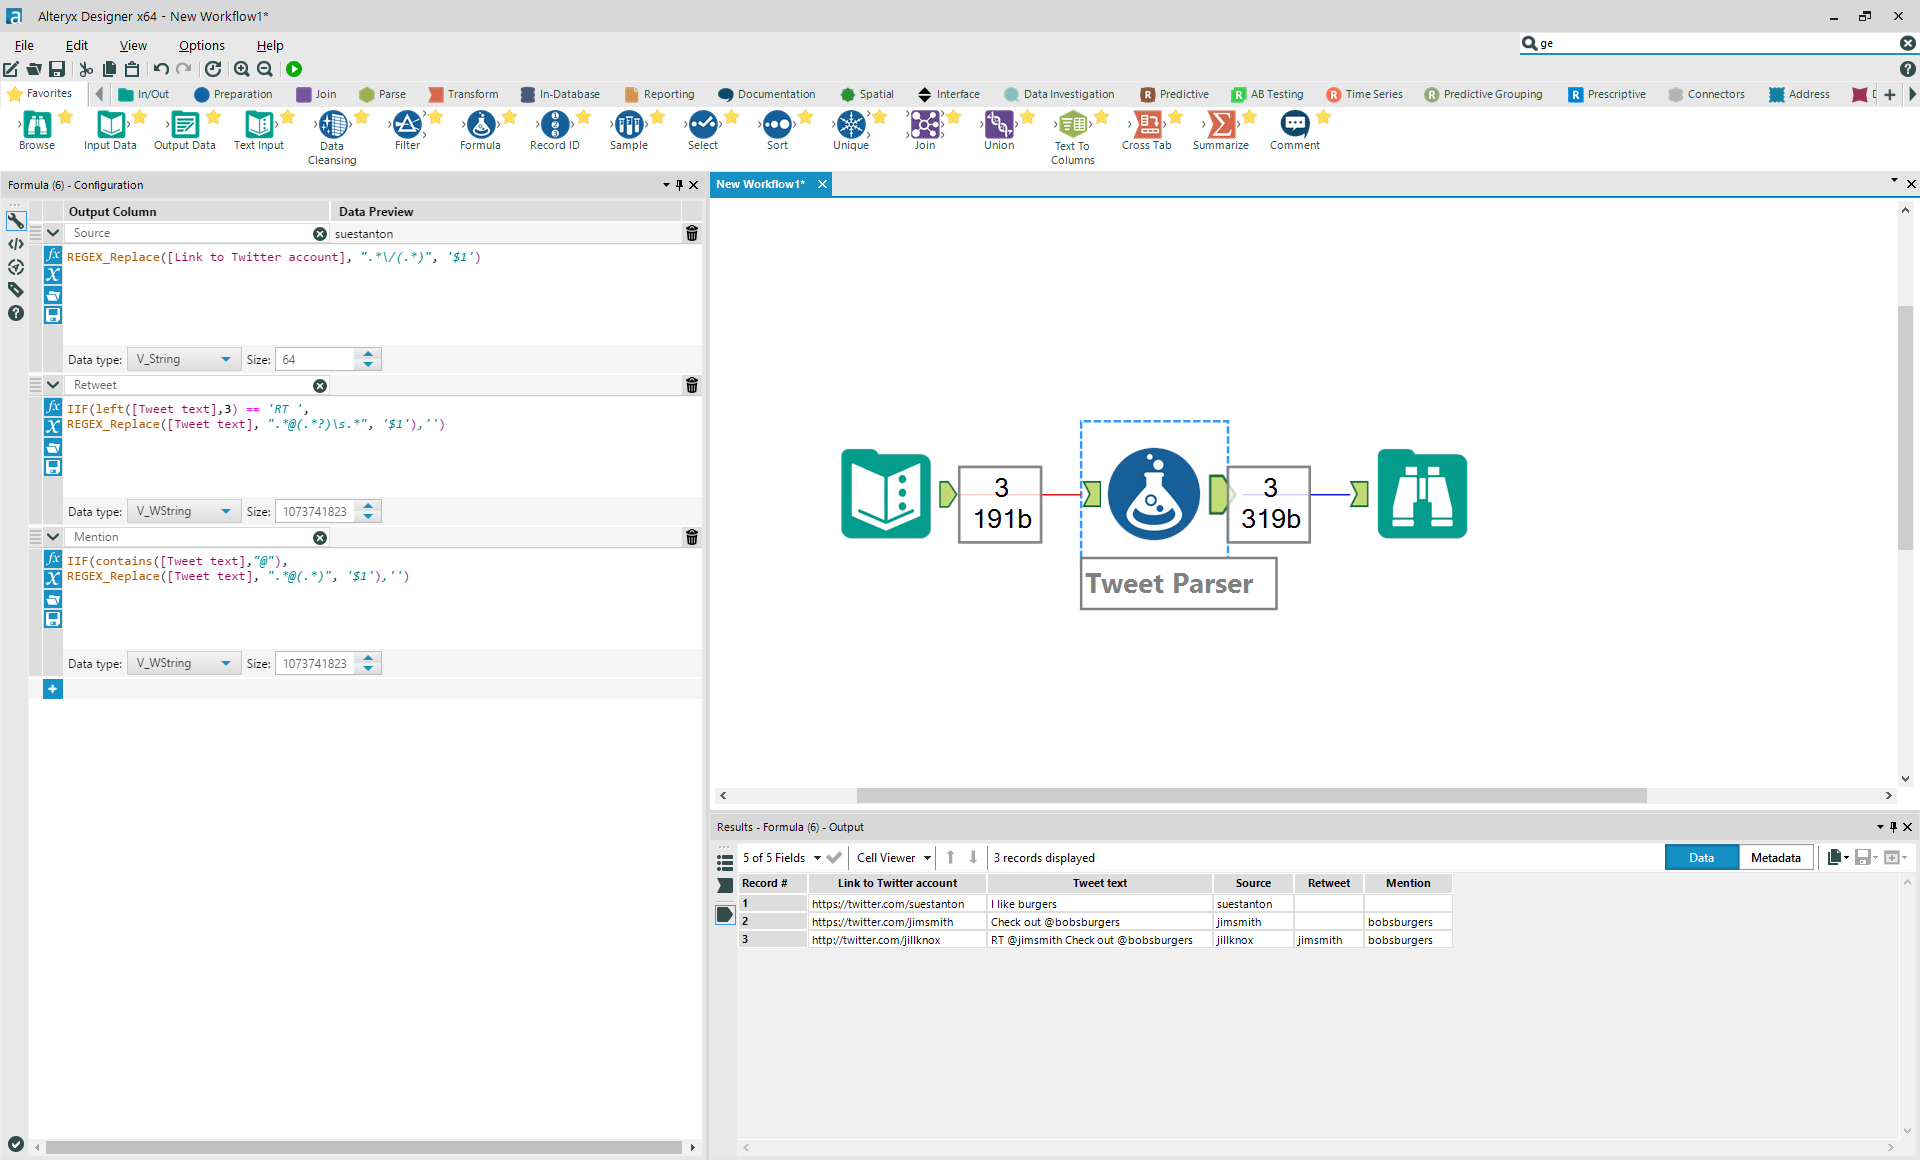Click the Formula tool on the canvas
The width and height of the screenshot is (1920, 1160).
click(x=1153, y=494)
